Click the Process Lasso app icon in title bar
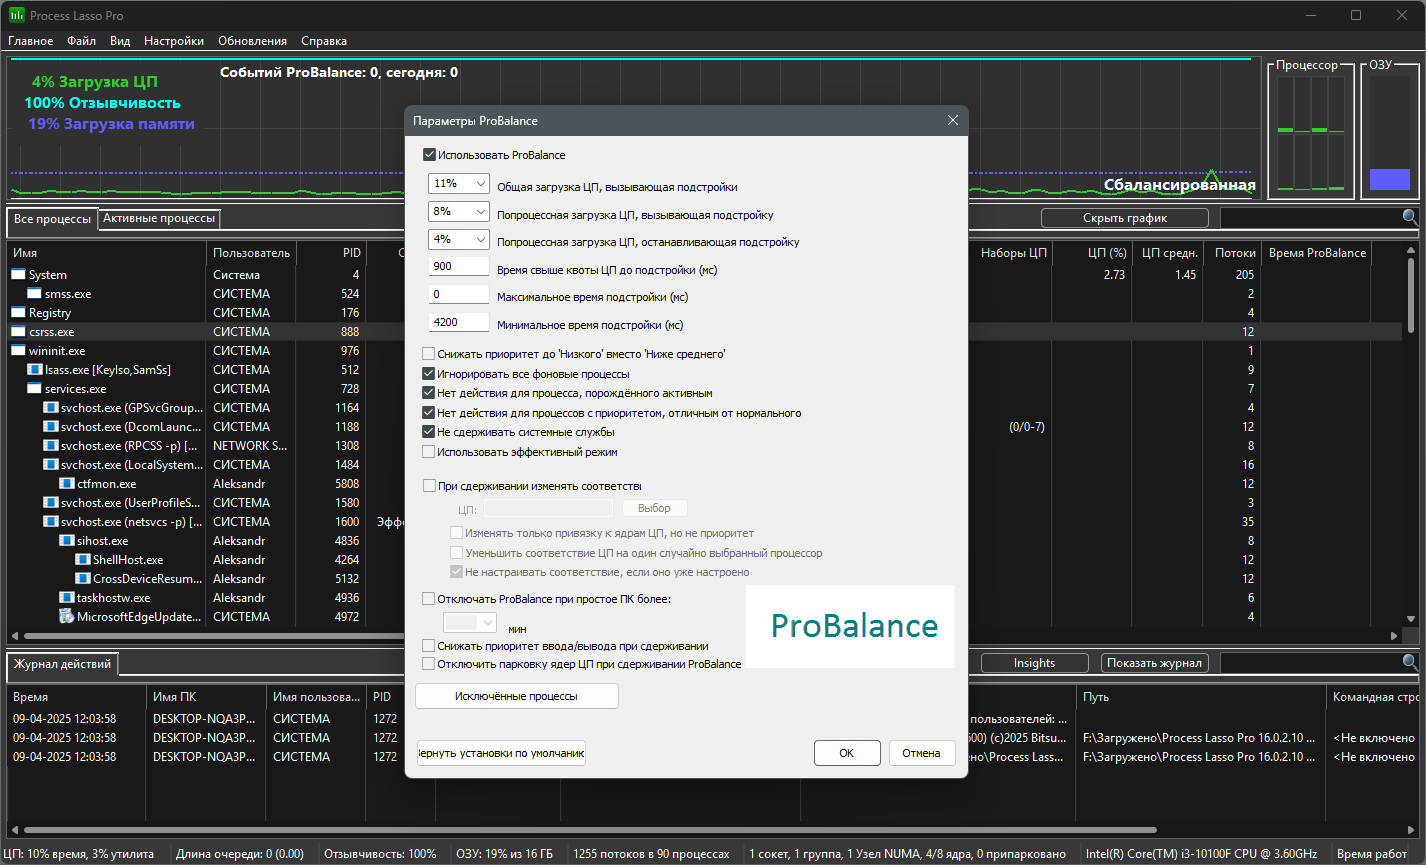 click(17, 15)
